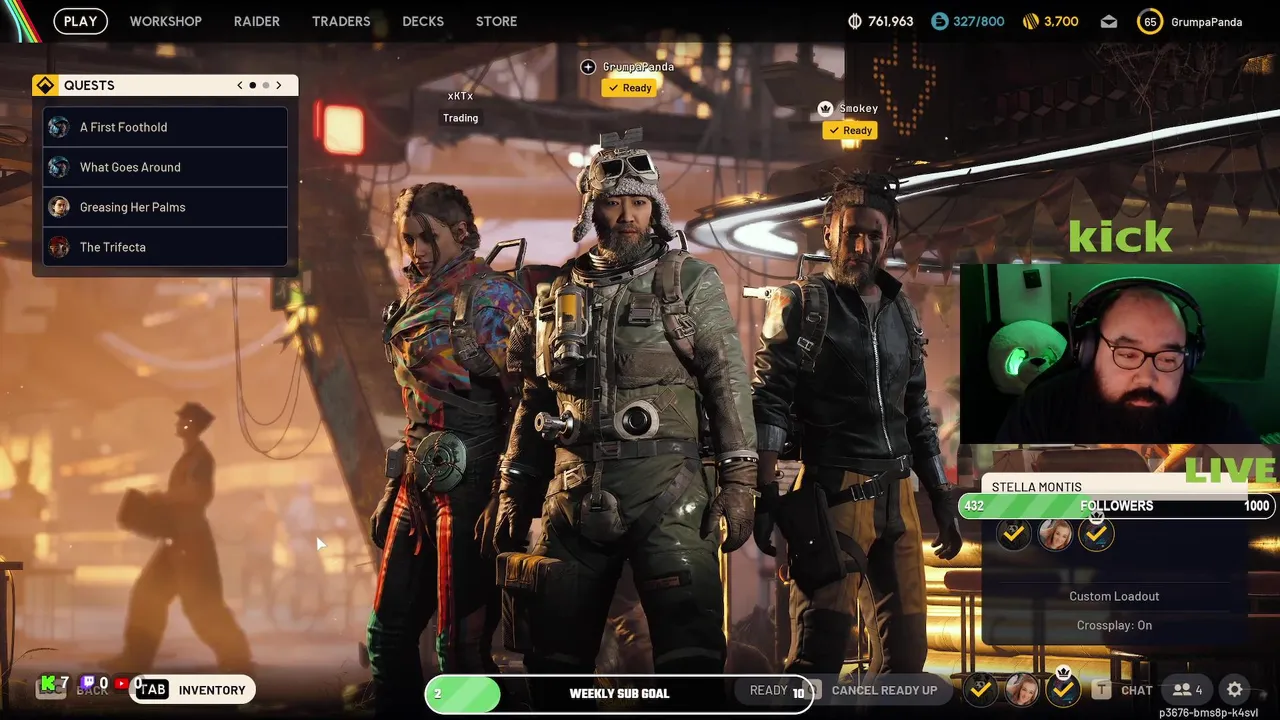Open INVENTORY with the TAB button

[194, 690]
